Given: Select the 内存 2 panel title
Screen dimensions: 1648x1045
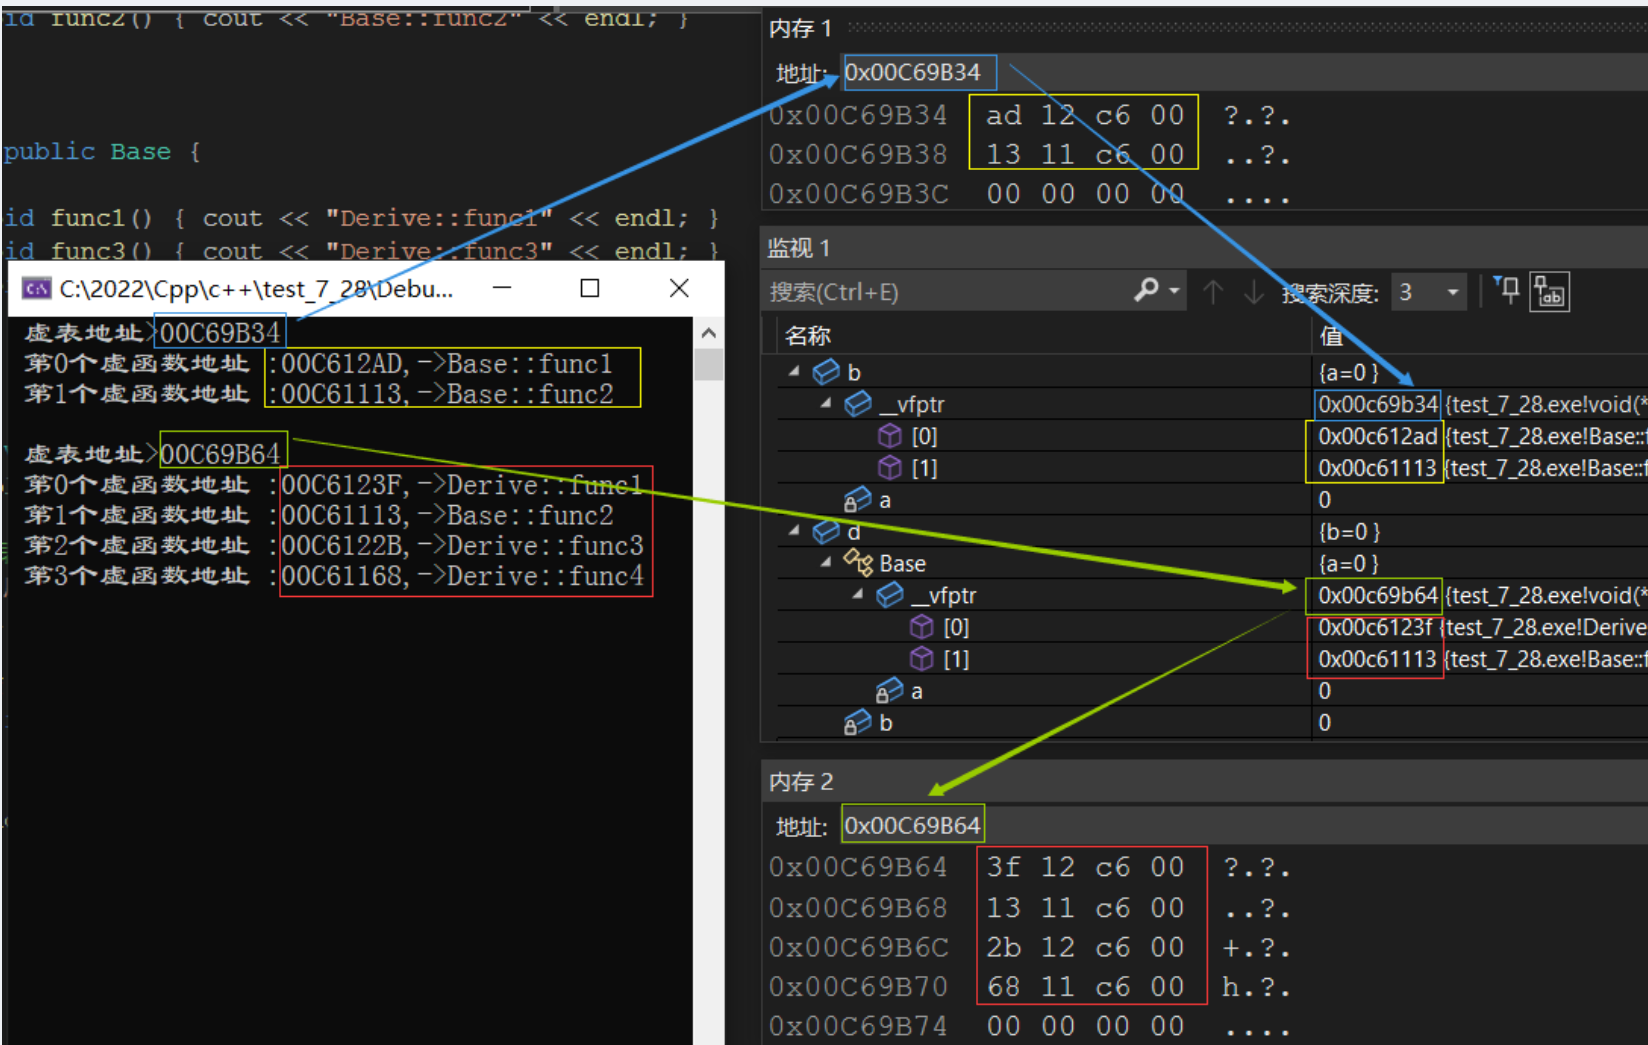Looking at the screenshot, I should (x=800, y=782).
